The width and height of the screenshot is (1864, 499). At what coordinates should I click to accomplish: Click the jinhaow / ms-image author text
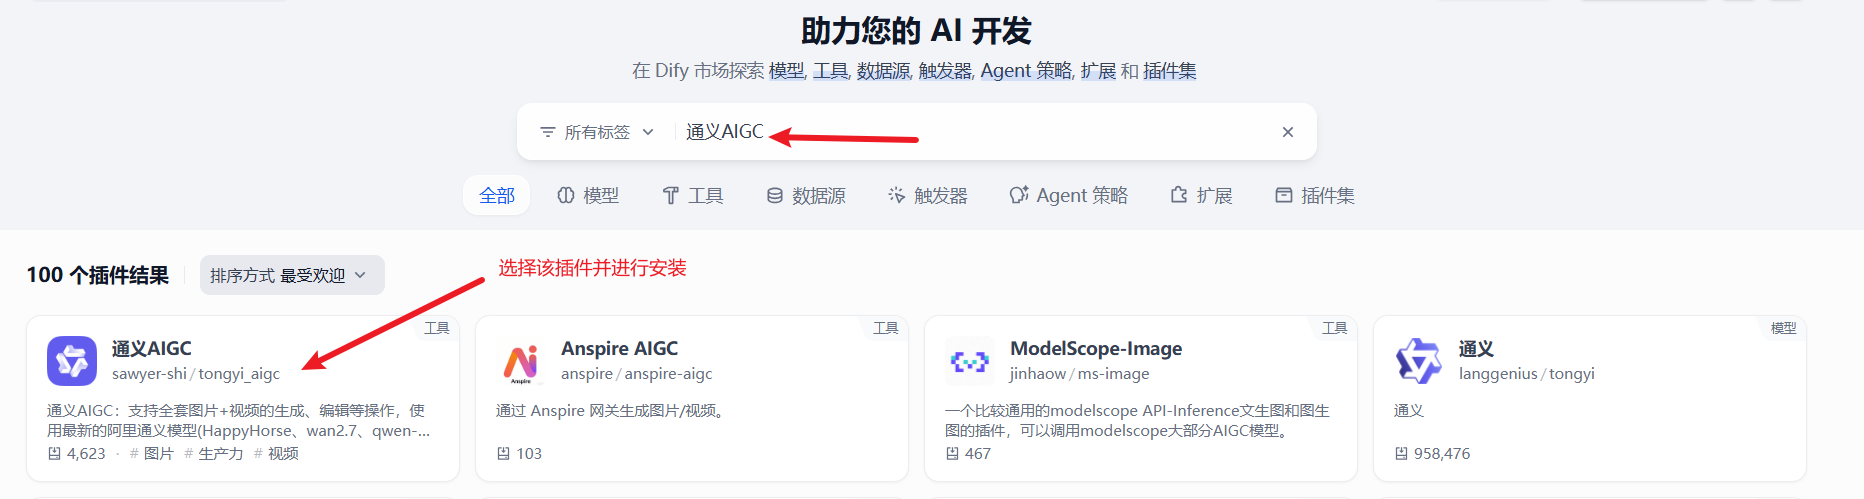pos(1080,374)
